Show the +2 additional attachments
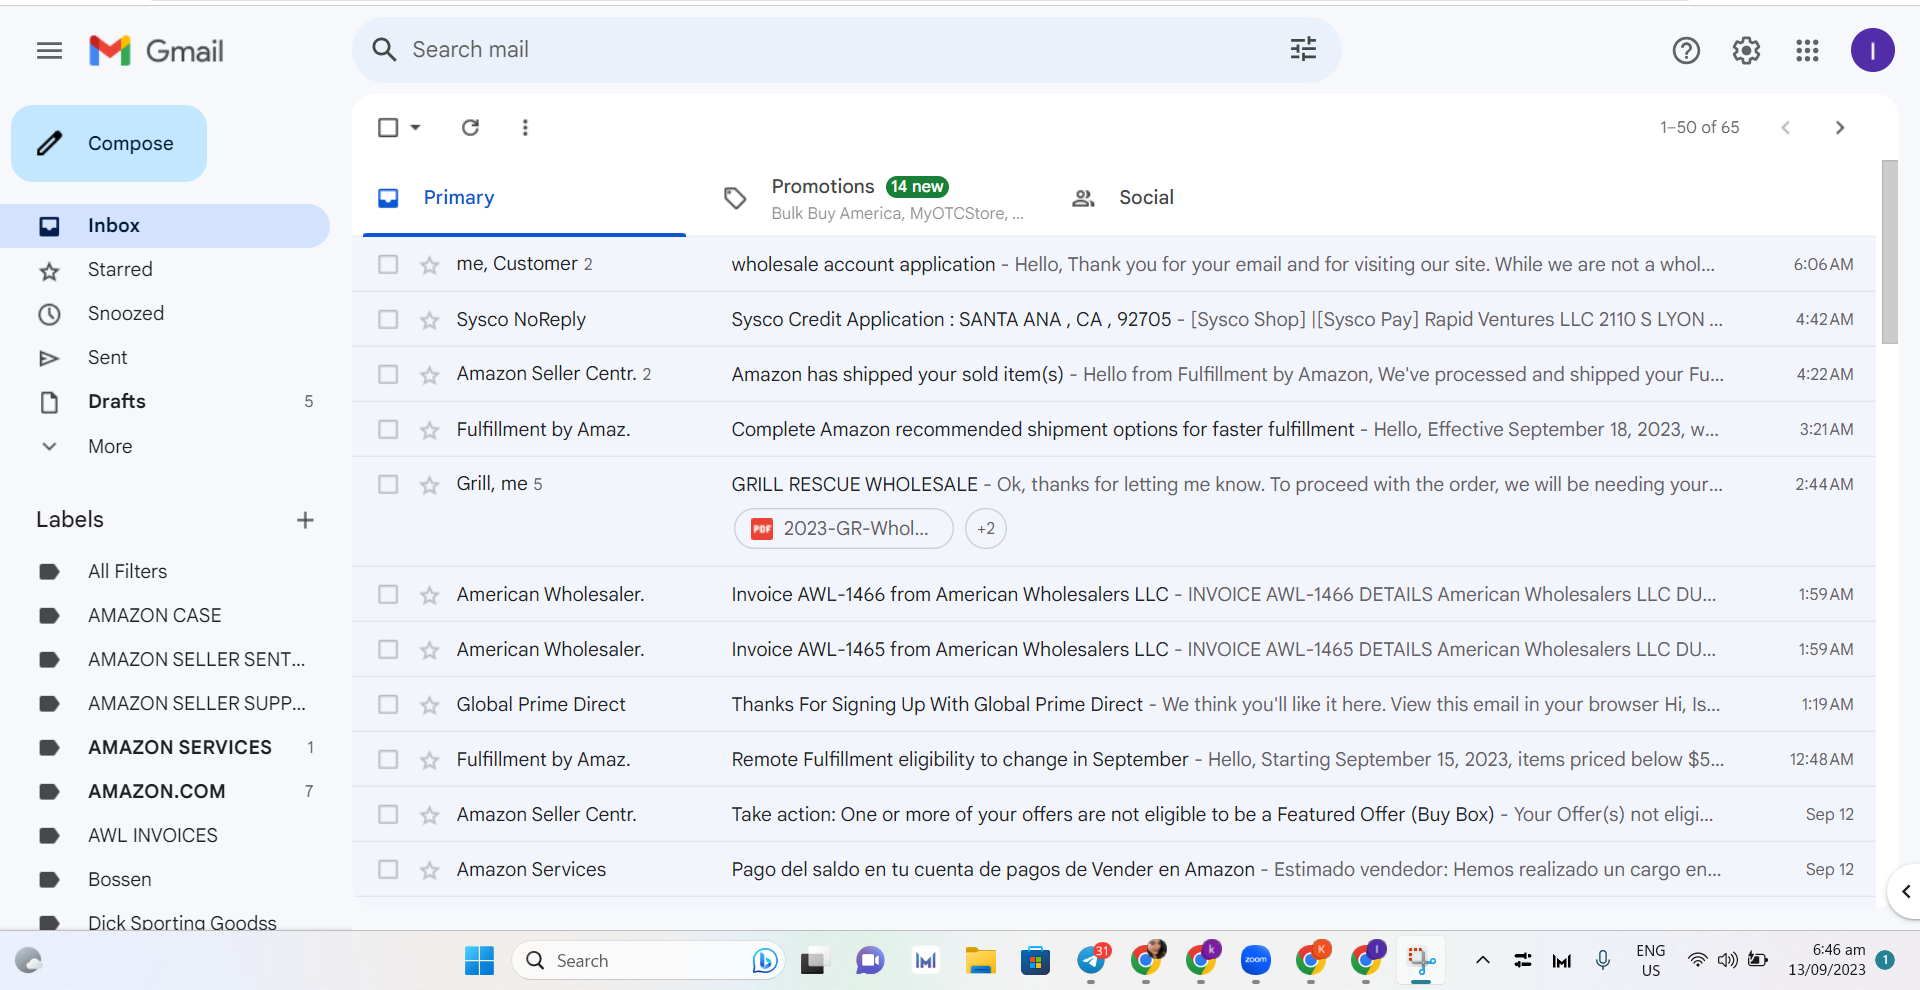This screenshot has height=990, width=1920. (986, 529)
